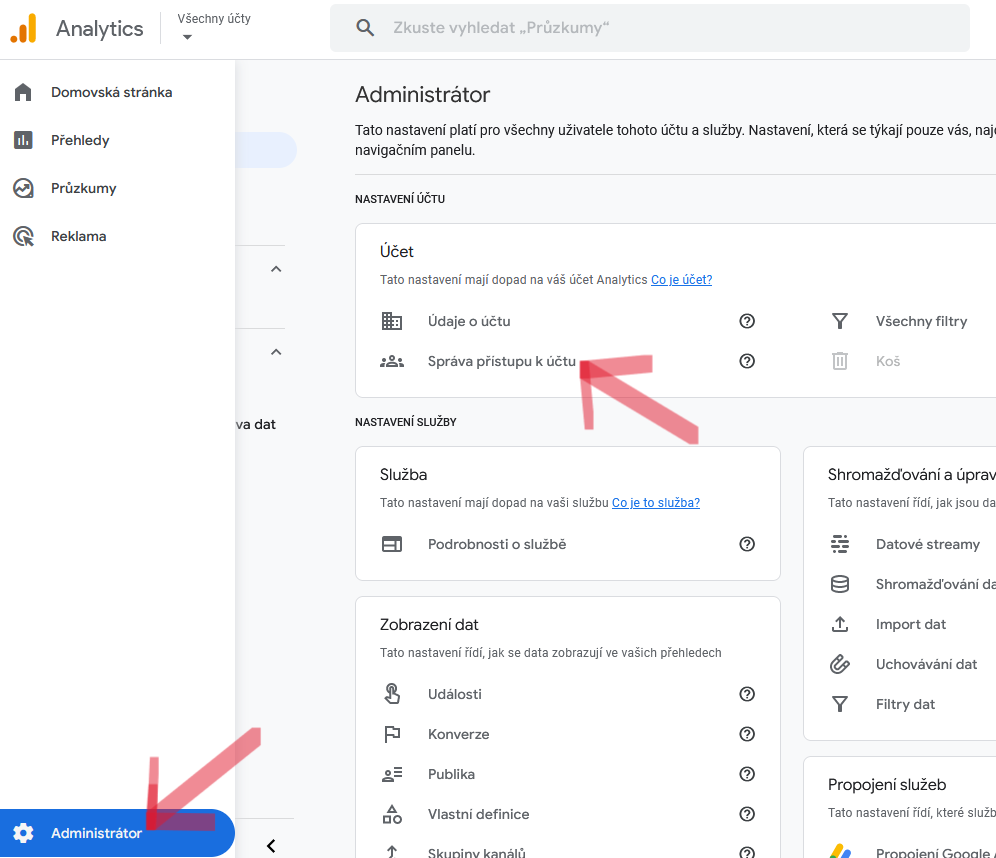Open Vlastní definice
996x858 pixels.
pos(478,814)
